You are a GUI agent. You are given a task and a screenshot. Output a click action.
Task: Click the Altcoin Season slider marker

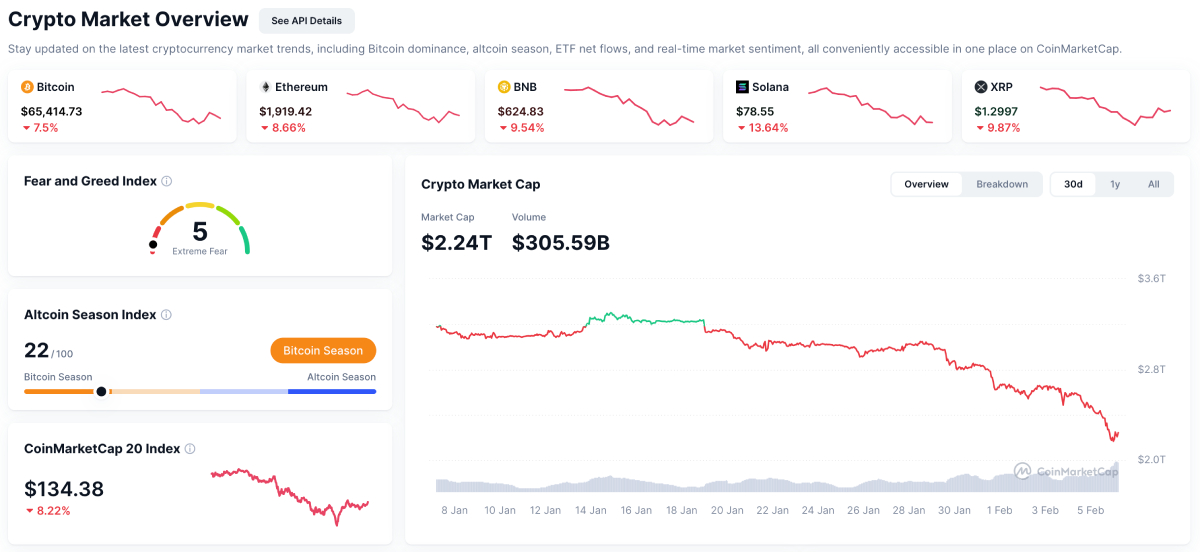(x=101, y=392)
